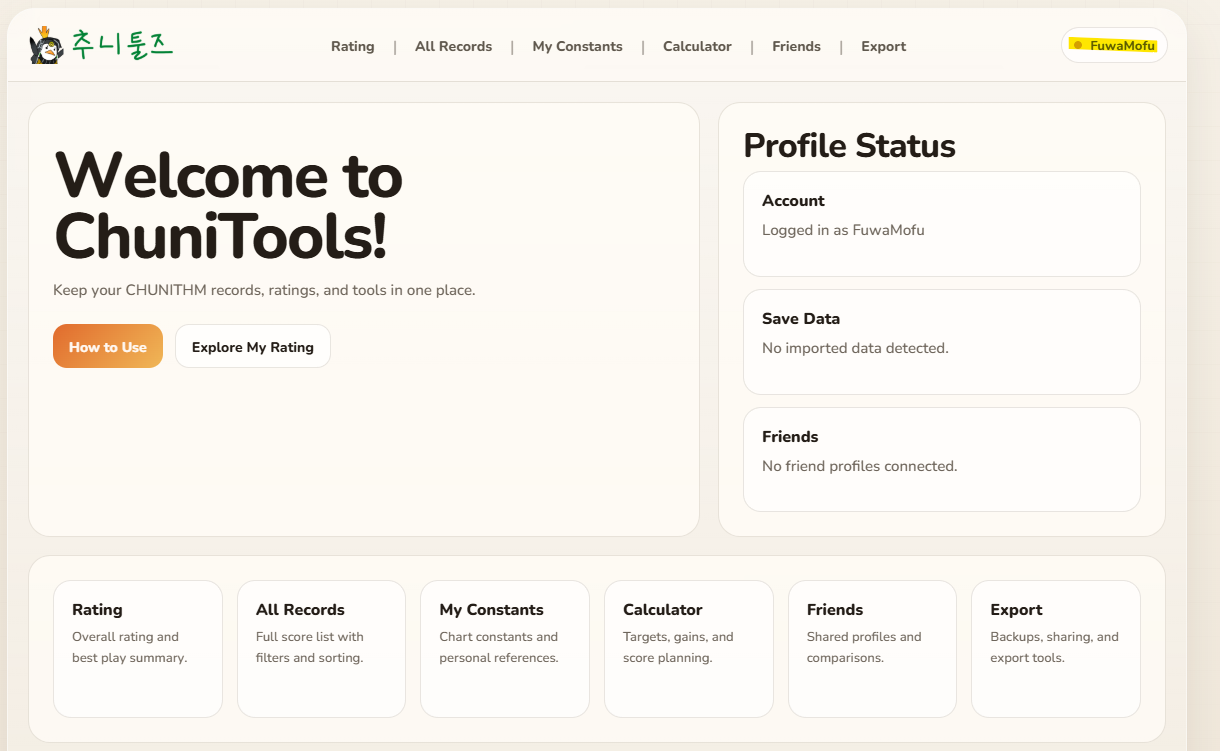The width and height of the screenshot is (1220, 751).
Task: Open the My Constants chart constants card
Action: (504, 648)
